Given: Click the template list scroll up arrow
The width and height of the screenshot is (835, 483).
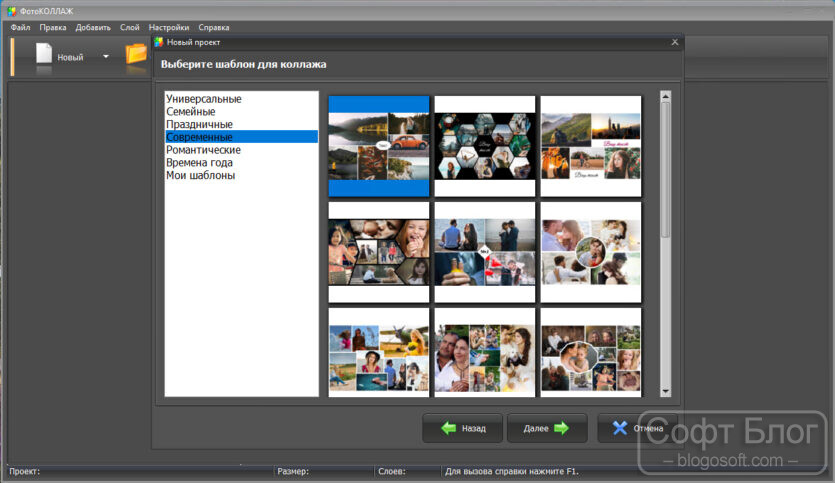Looking at the screenshot, I should [665, 96].
